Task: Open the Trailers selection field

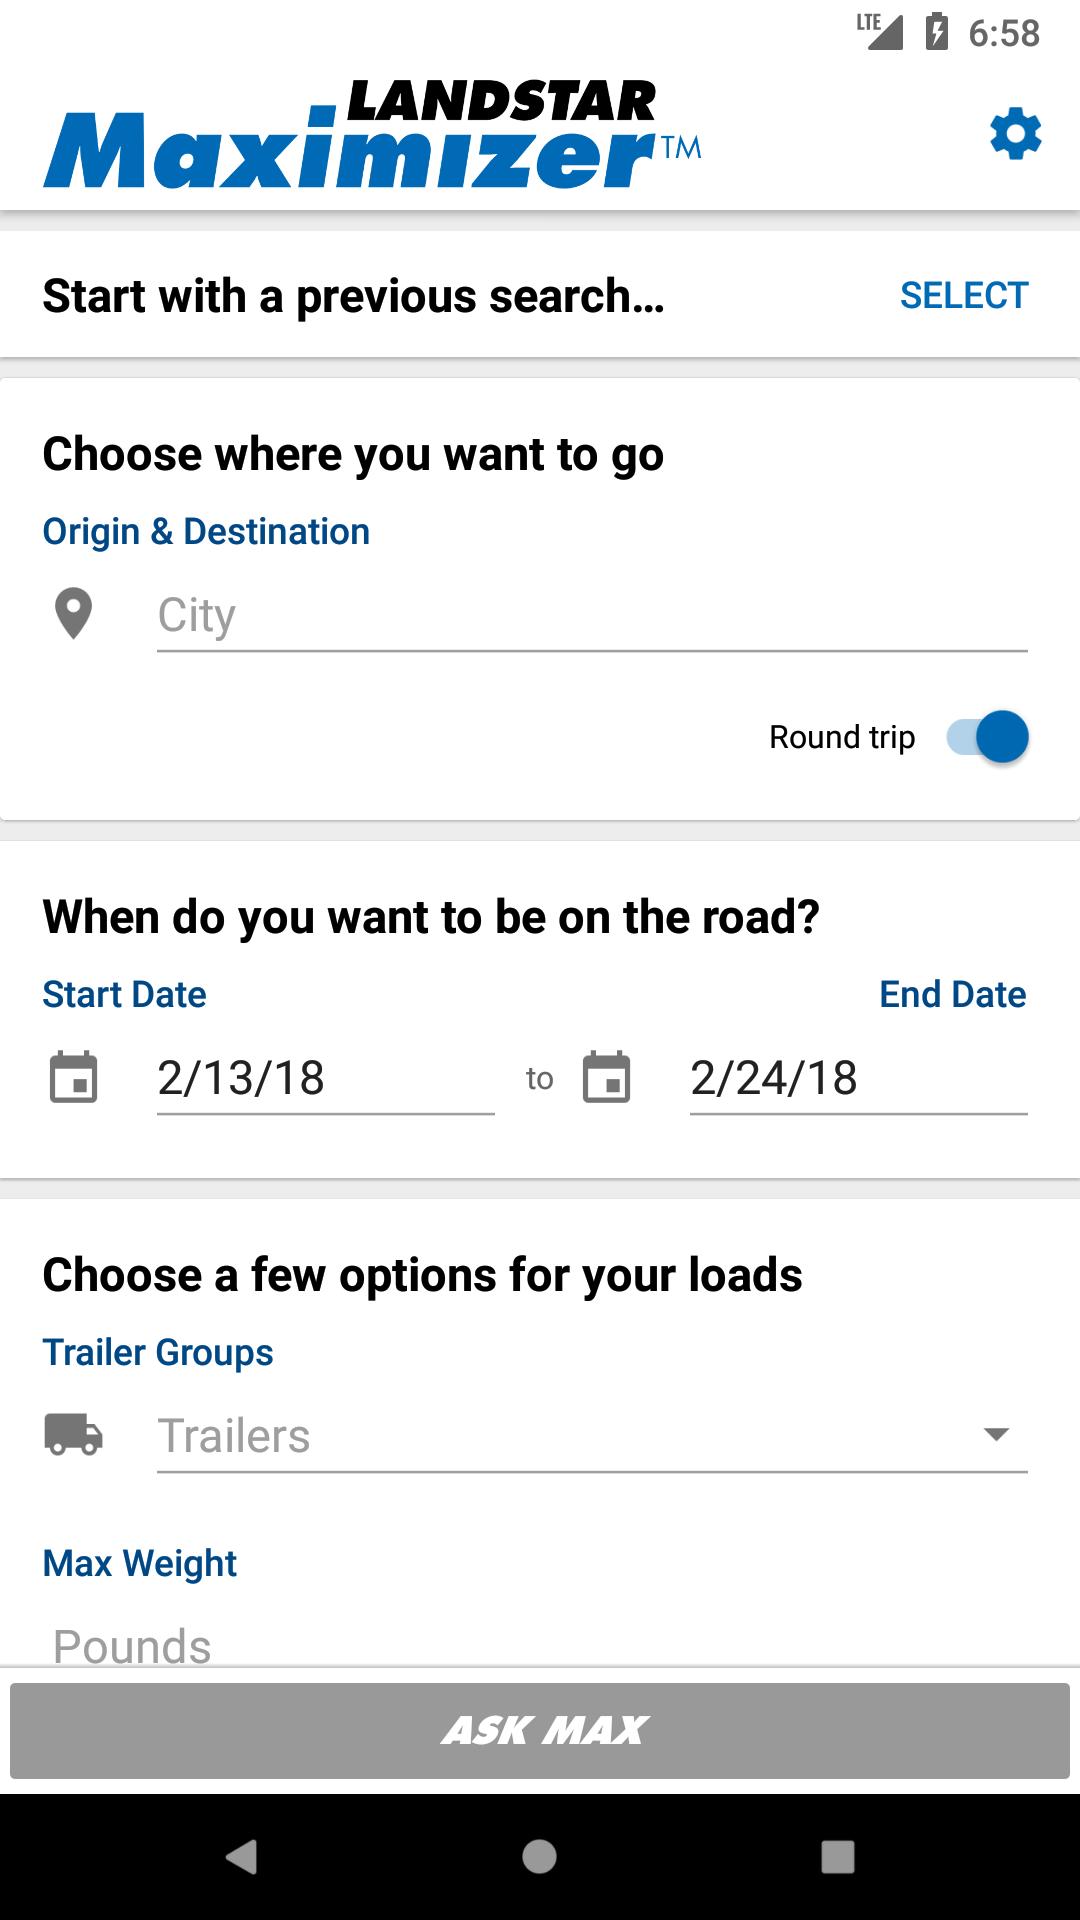Action: pyautogui.click(x=592, y=1436)
